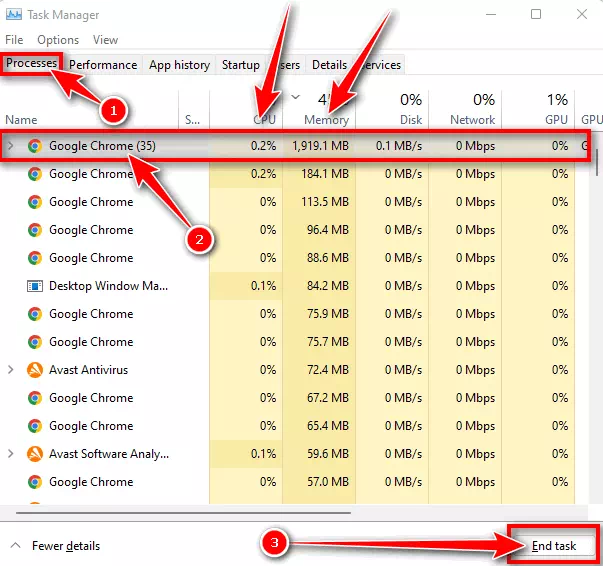Click the Task Manager title bar icon
This screenshot has height=566, width=603.
click(x=13, y=15)
